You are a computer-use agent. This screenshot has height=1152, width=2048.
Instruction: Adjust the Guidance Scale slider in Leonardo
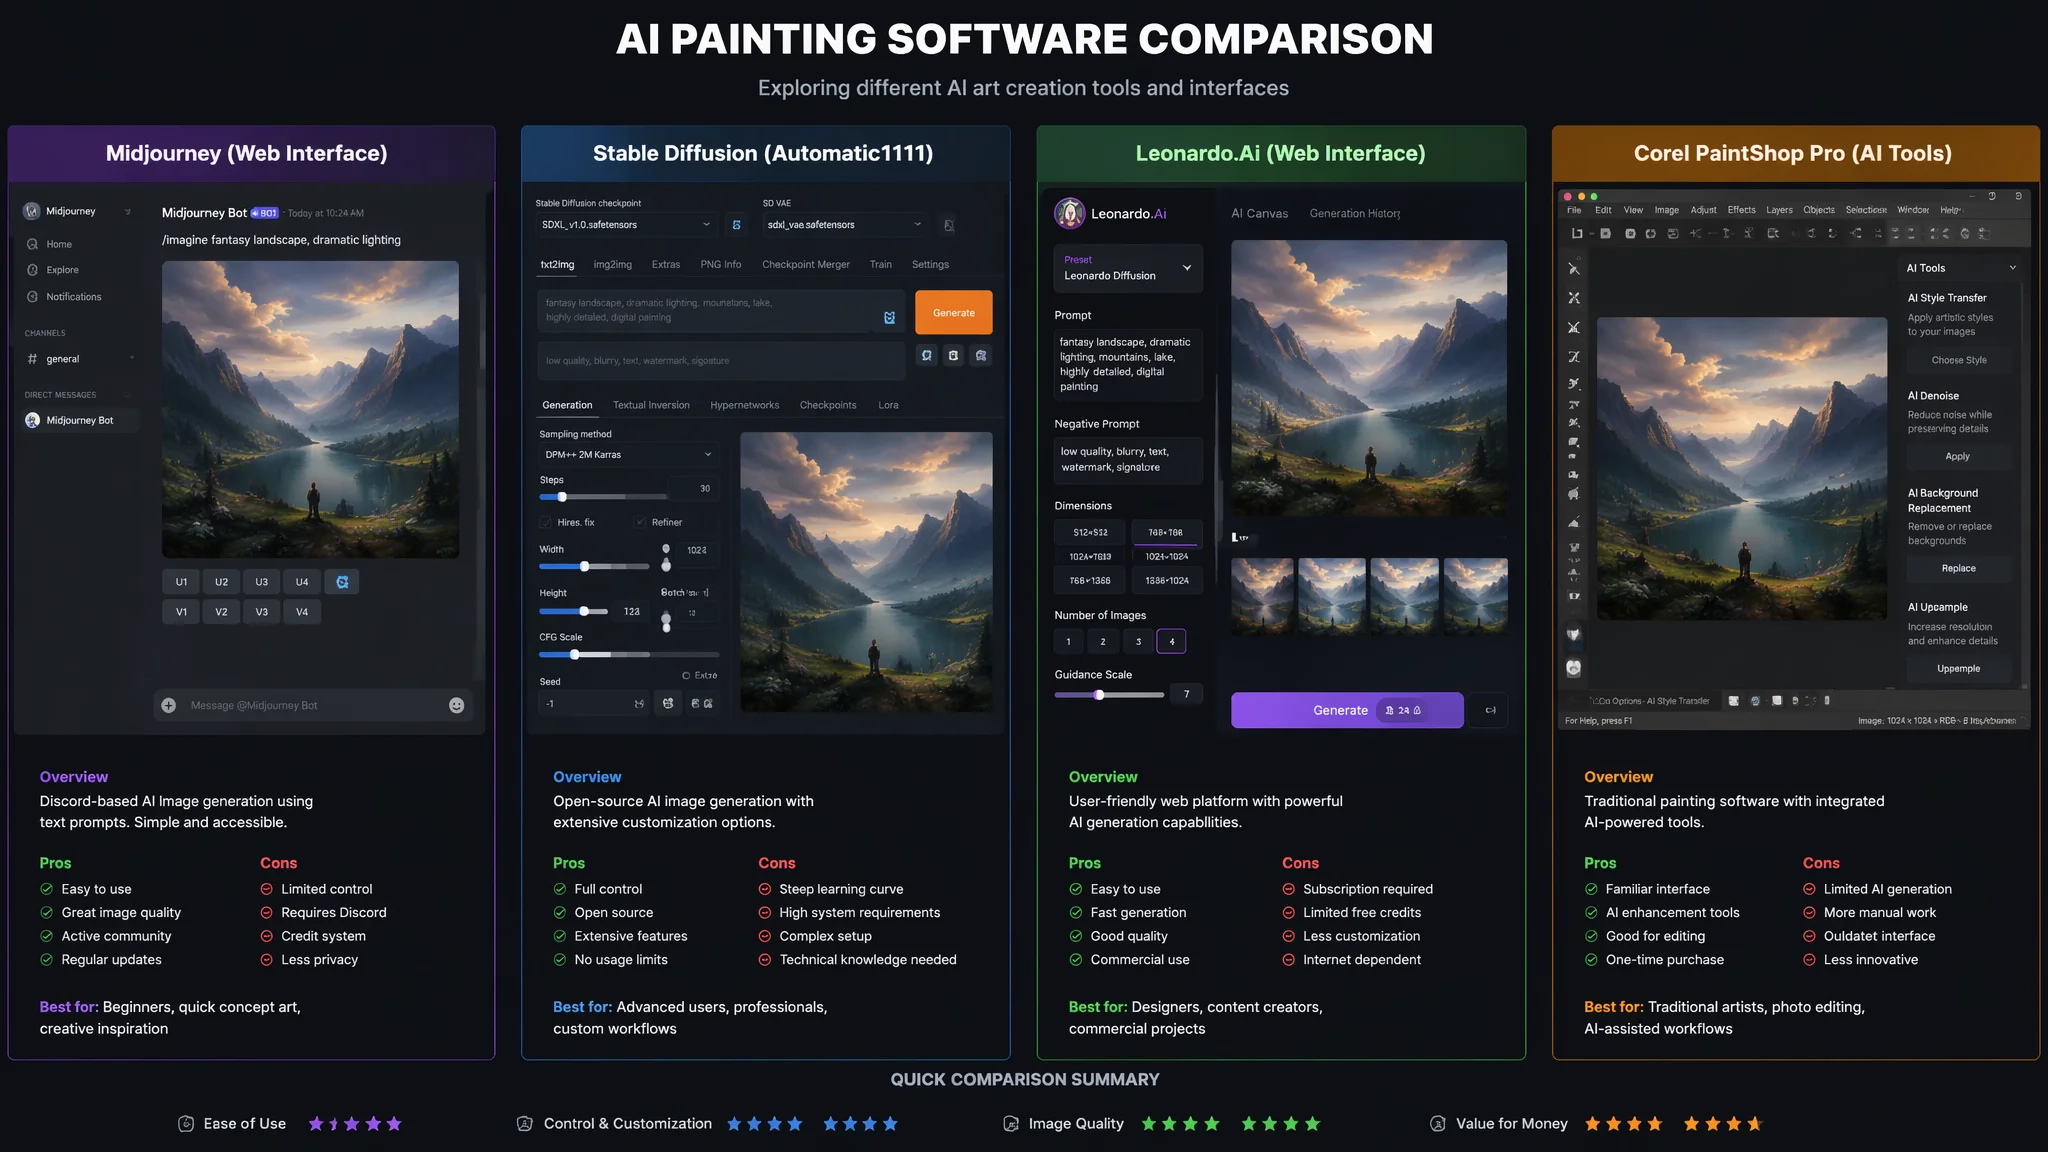pos(1109,695)
